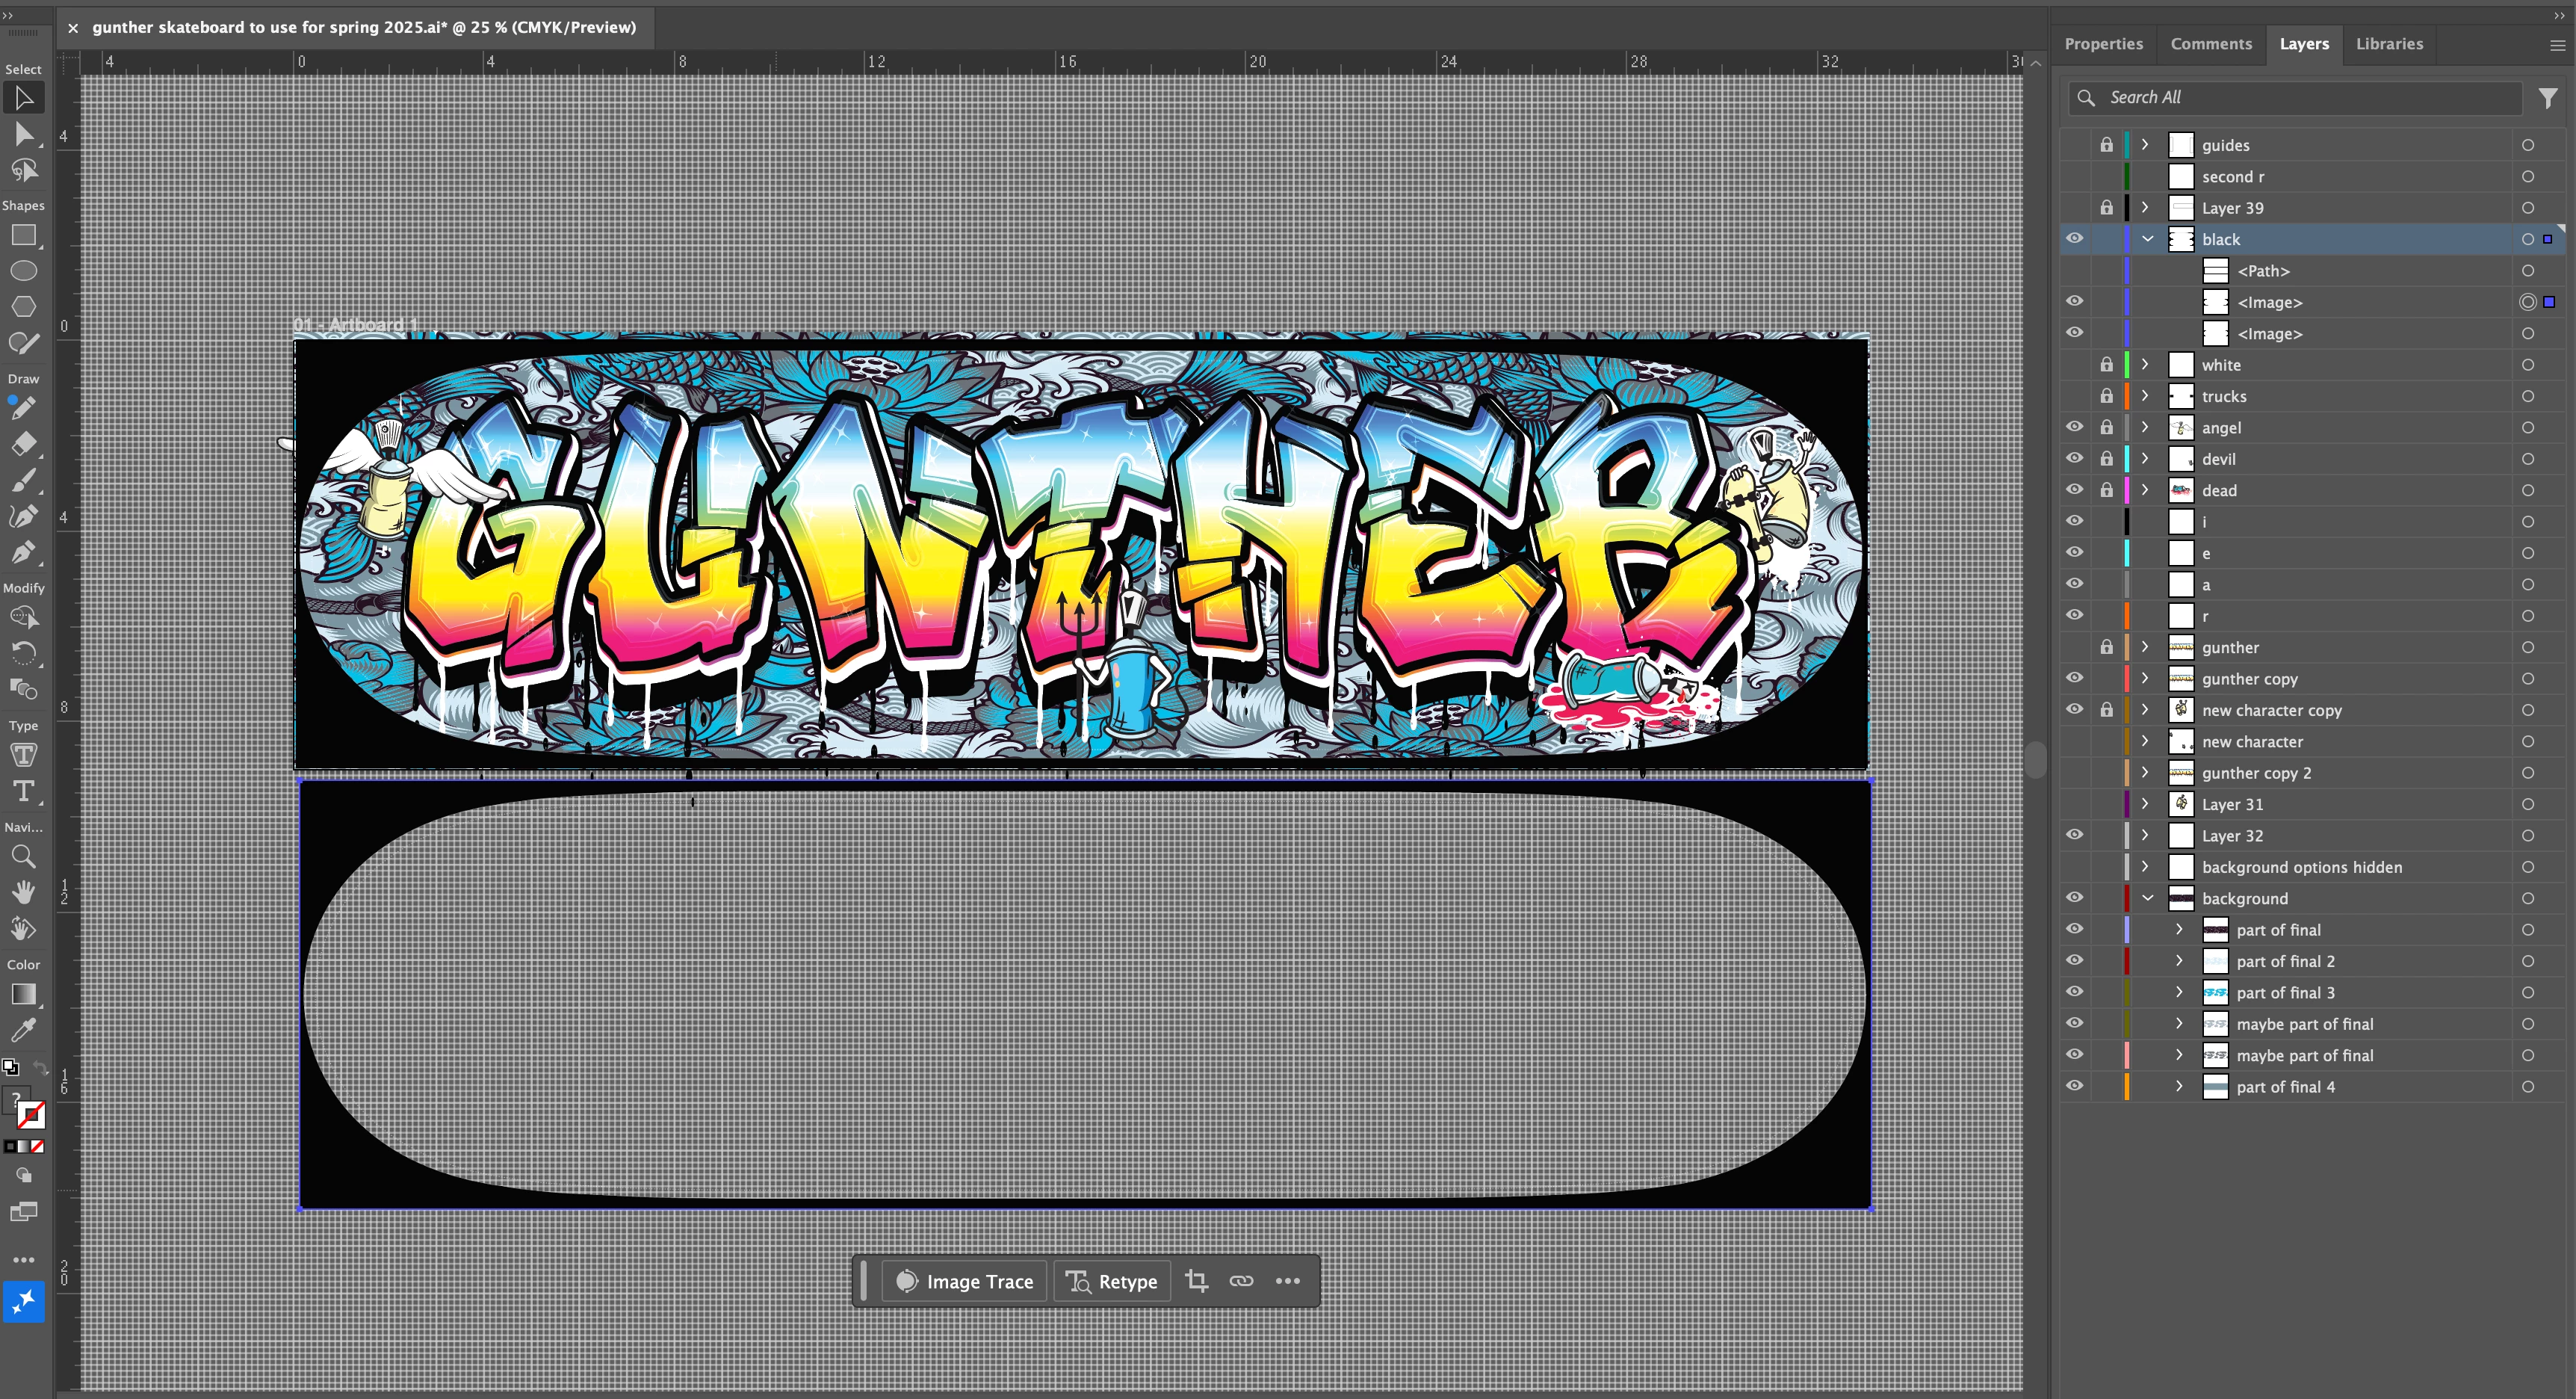This screenshot has width=2576, height=1399.
Task: Expand background options hidden layer
Action: pyautogui.click(x=2146, y=867)
